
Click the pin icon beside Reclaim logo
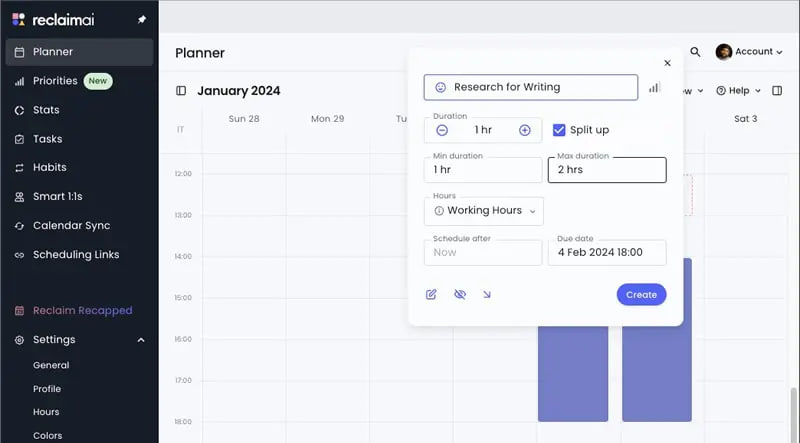pyautogui.click(x=141, y=19)
